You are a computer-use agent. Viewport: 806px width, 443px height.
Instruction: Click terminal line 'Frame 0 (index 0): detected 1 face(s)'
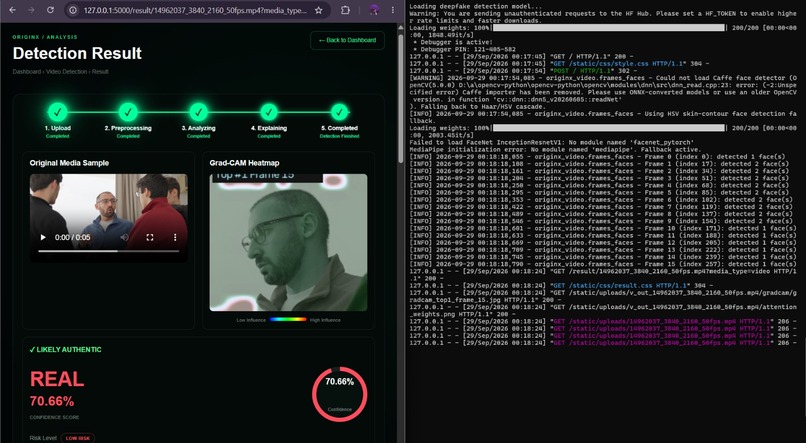597,157
